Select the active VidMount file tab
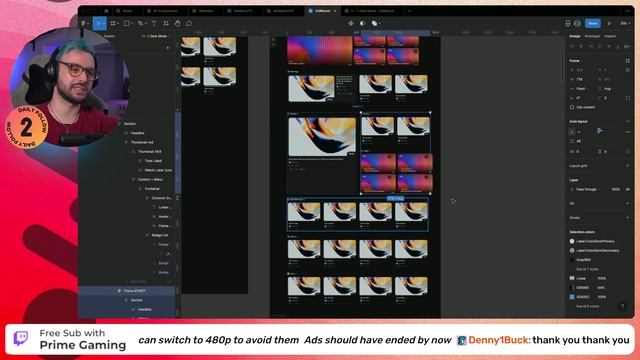640x360 pixels. [322, 11]
